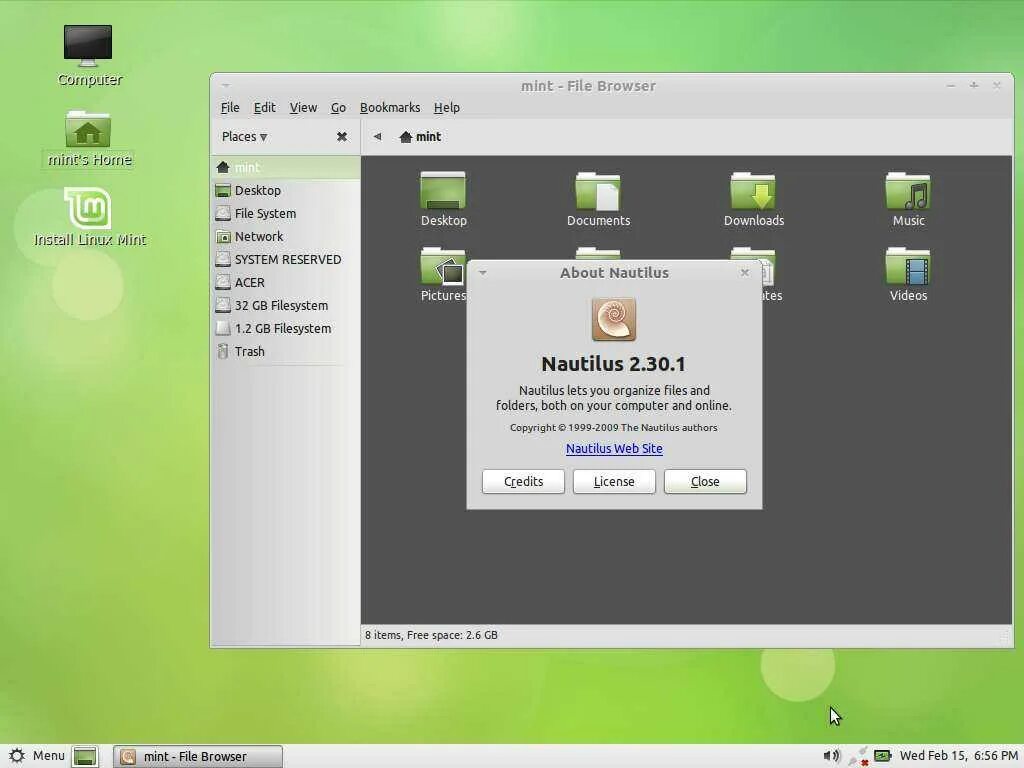Image resolution: width=1024 pixels, height=768 pixels.
Task: Open the View menu
Action: [x=303, y=108]
